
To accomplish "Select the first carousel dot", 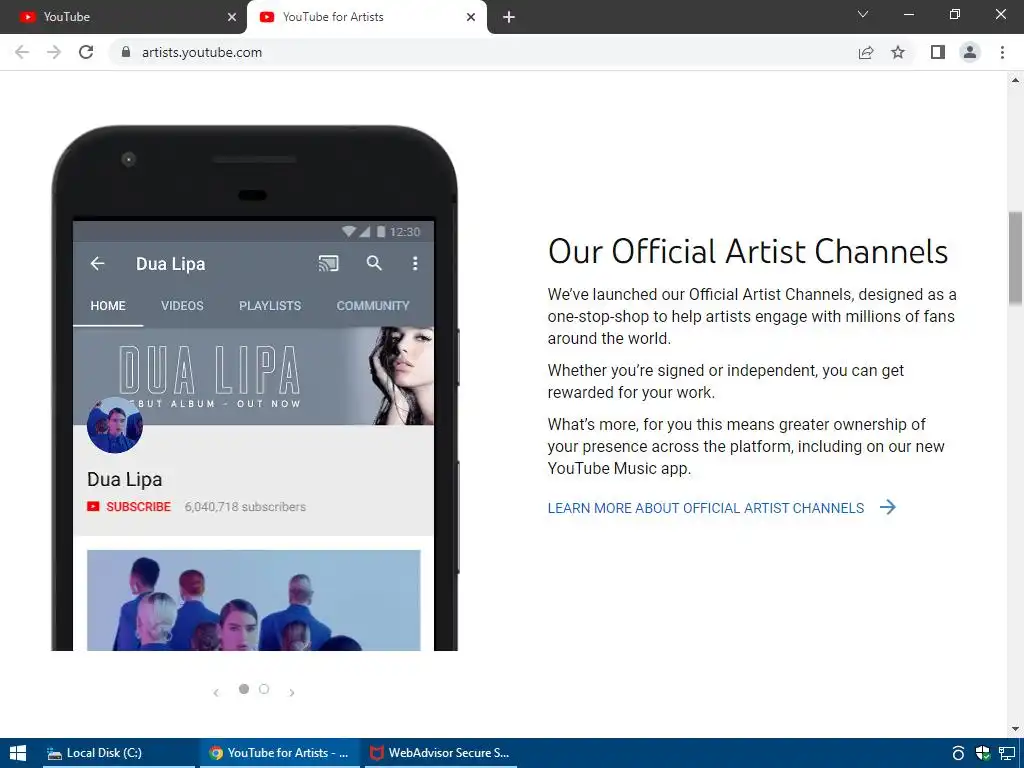I will click(244, 689).
